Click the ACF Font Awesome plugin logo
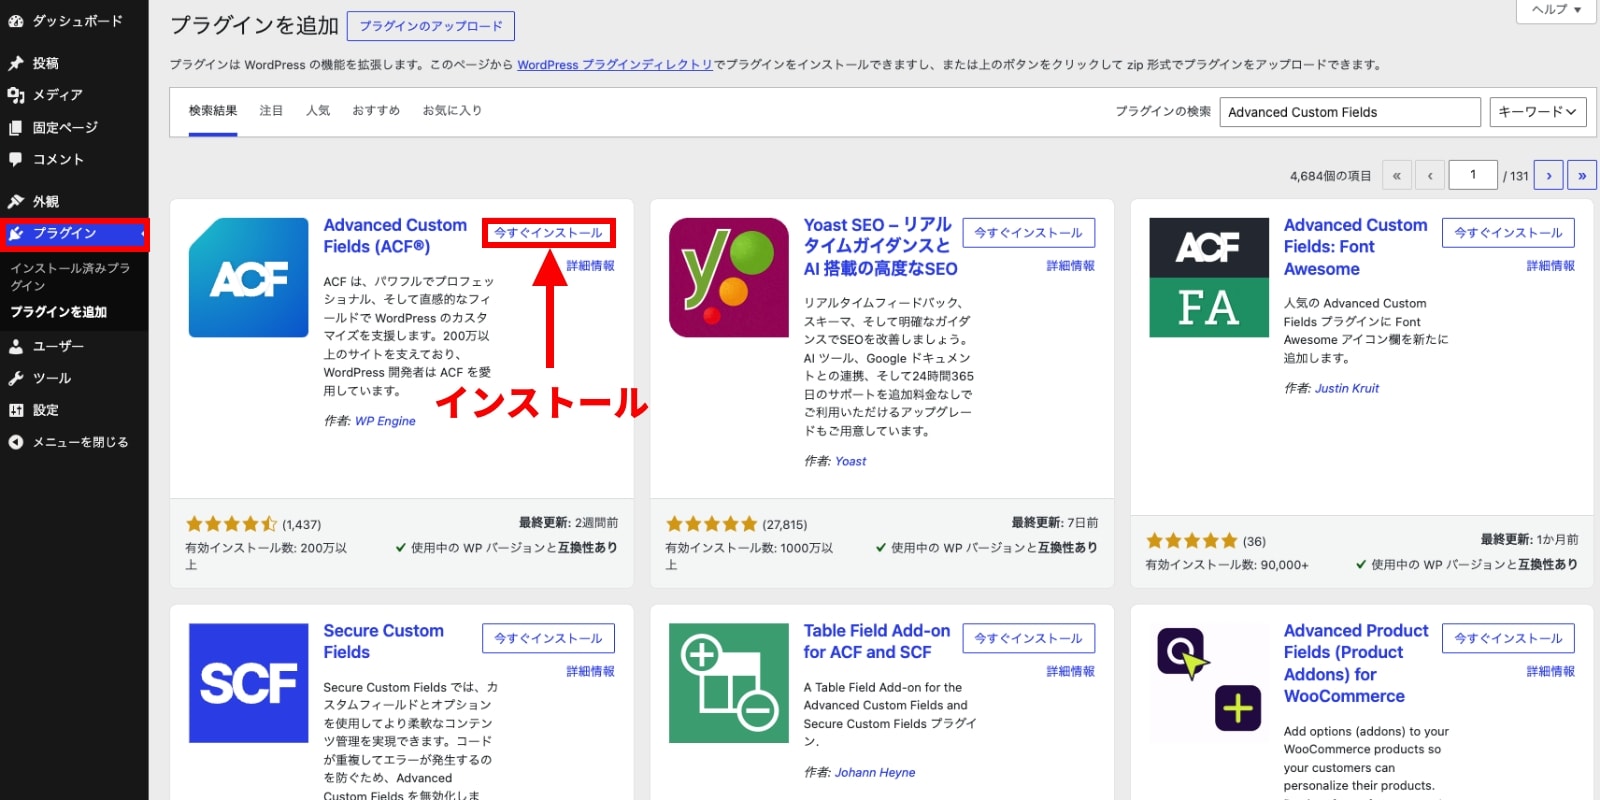Image resolution: width=1600 pixels, height=800 pixels. click(1209, 278)
